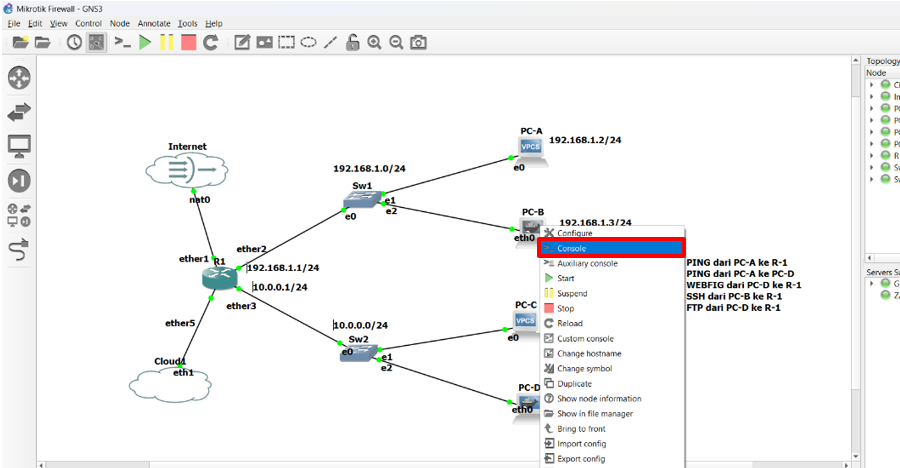
Task: Select Change hostname in context menu
Action: [x=588, y=354]
